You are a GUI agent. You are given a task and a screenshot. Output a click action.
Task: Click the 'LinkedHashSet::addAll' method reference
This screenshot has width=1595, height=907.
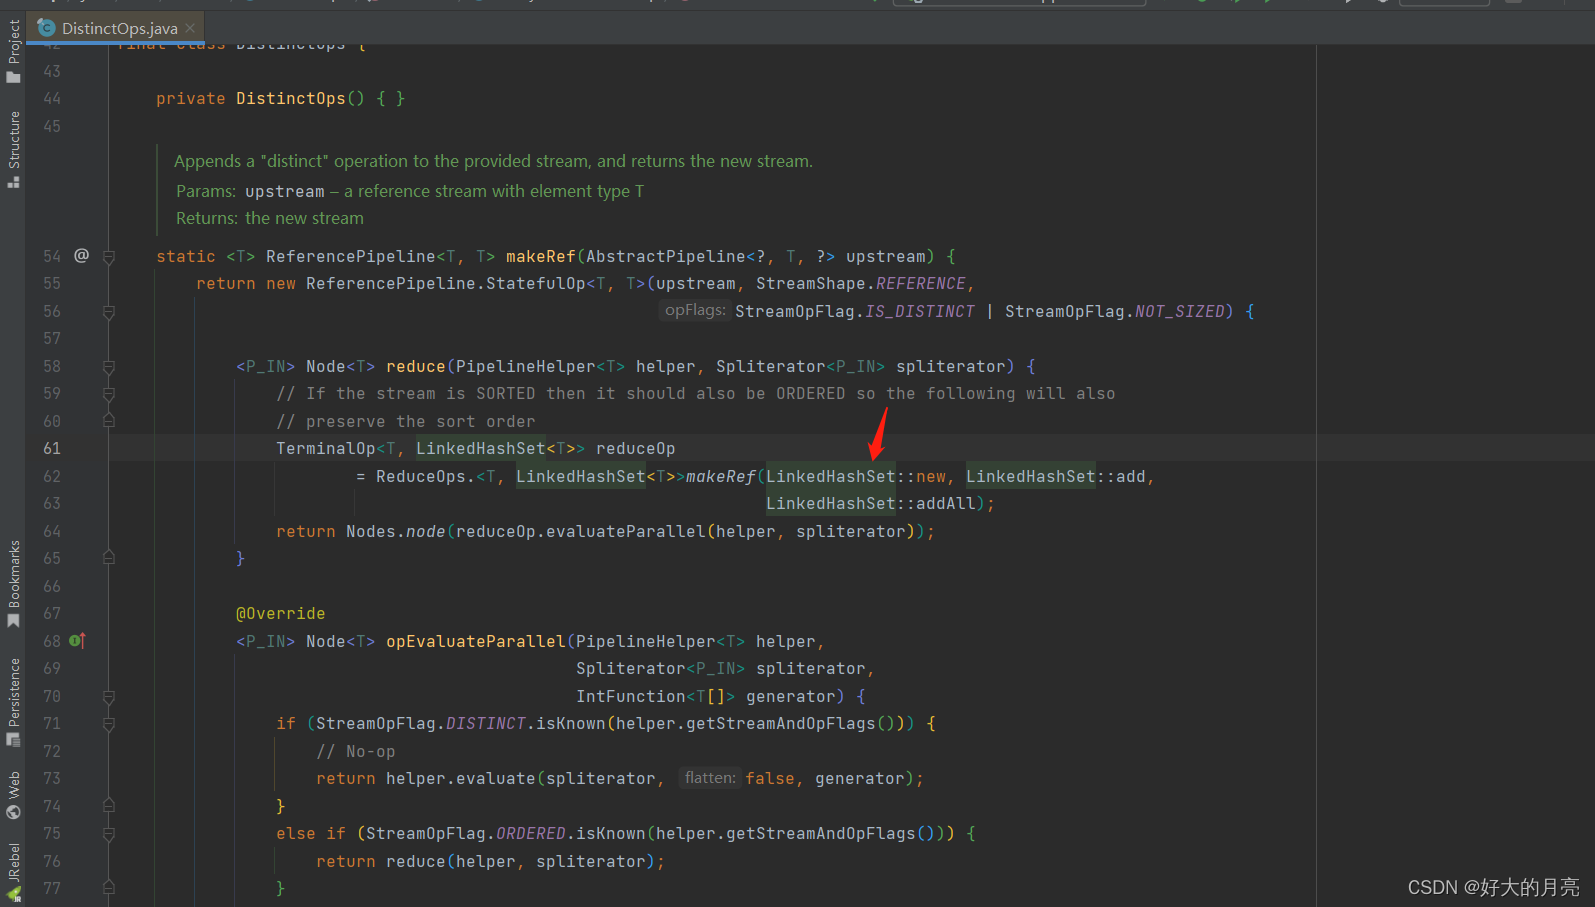[x=871, y=503]
